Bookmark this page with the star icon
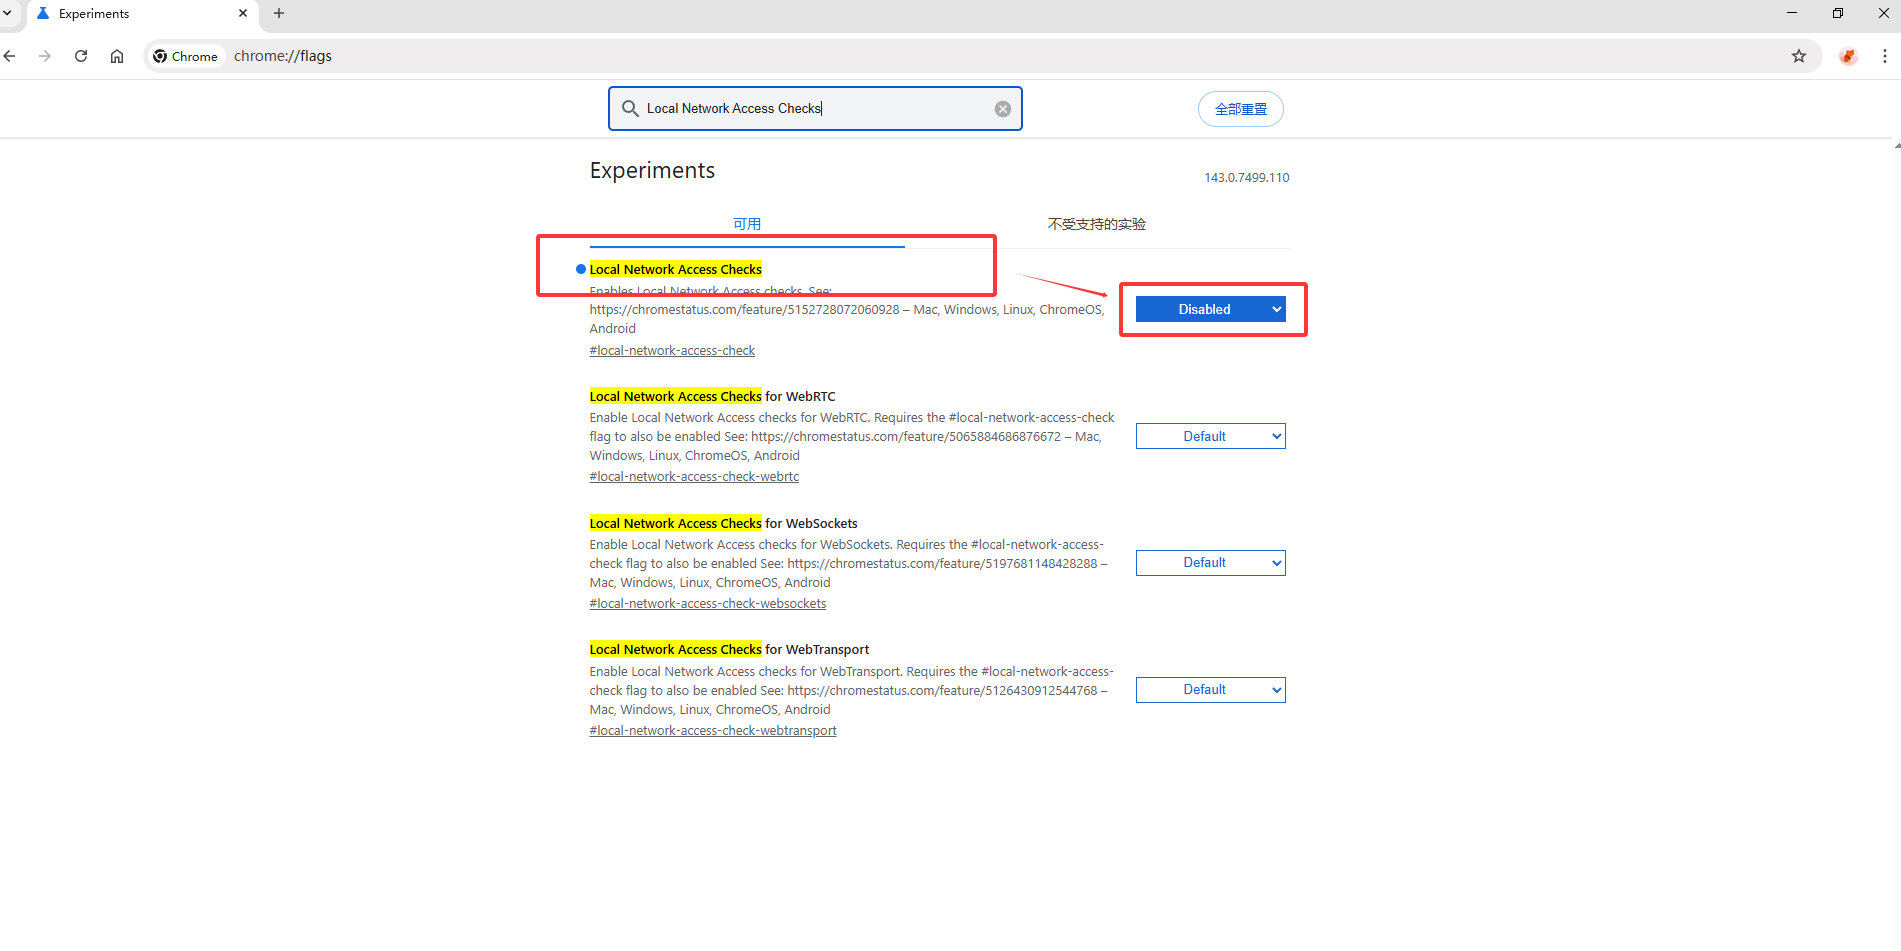This screenshot has height=951, width=1901. [1799, 56]
